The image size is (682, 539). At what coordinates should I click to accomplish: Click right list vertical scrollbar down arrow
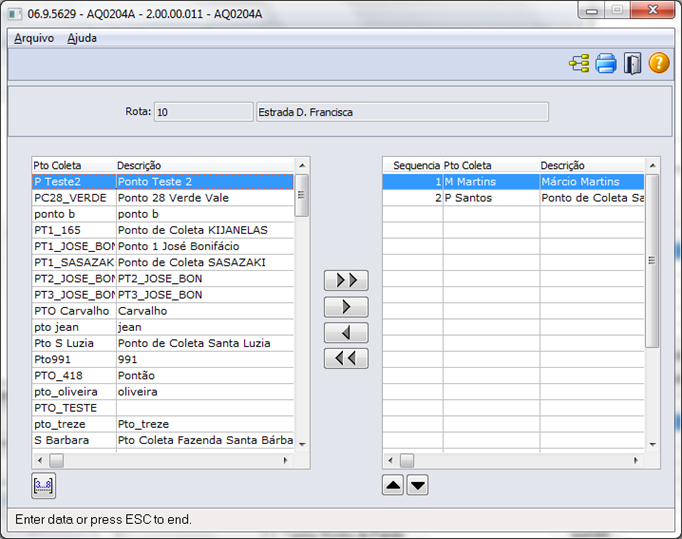click(652, 445)
